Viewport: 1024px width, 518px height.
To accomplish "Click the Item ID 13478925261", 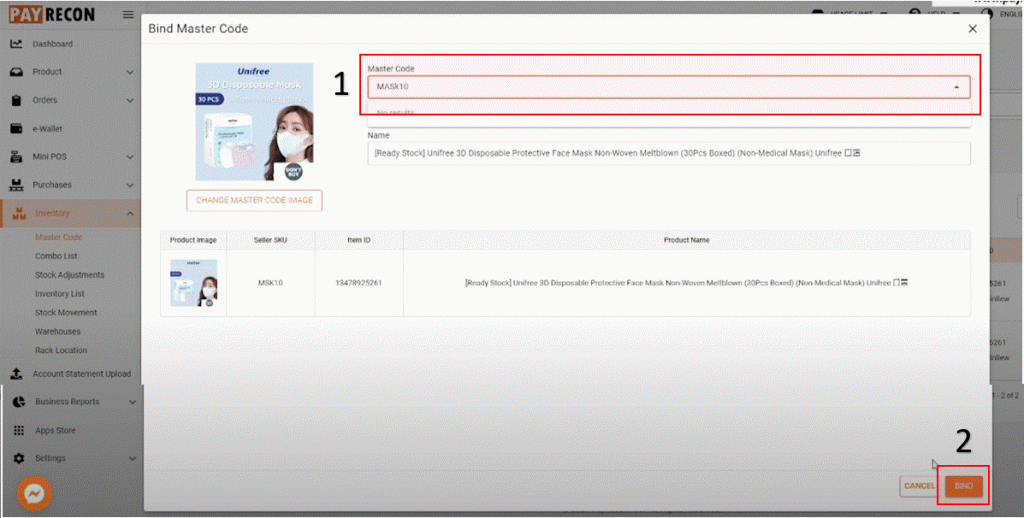I will coord(359,283).
